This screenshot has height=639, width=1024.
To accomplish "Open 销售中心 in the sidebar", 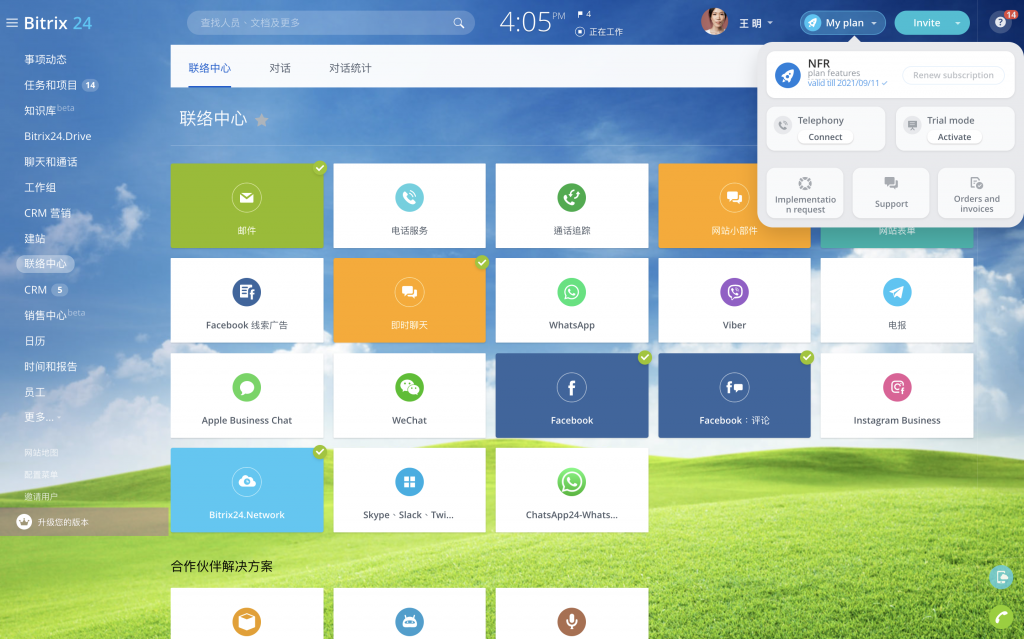I will 46,315.
